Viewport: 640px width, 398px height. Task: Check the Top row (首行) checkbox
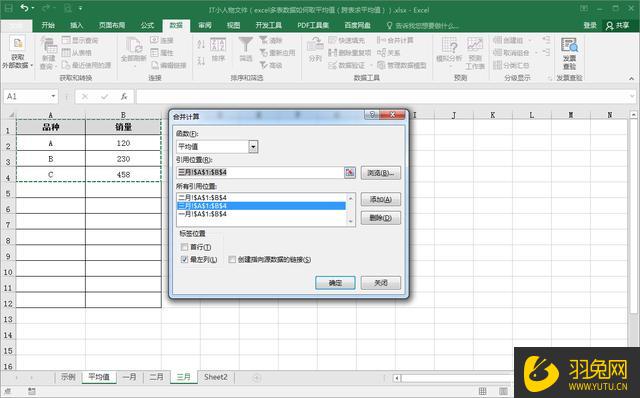184,247
